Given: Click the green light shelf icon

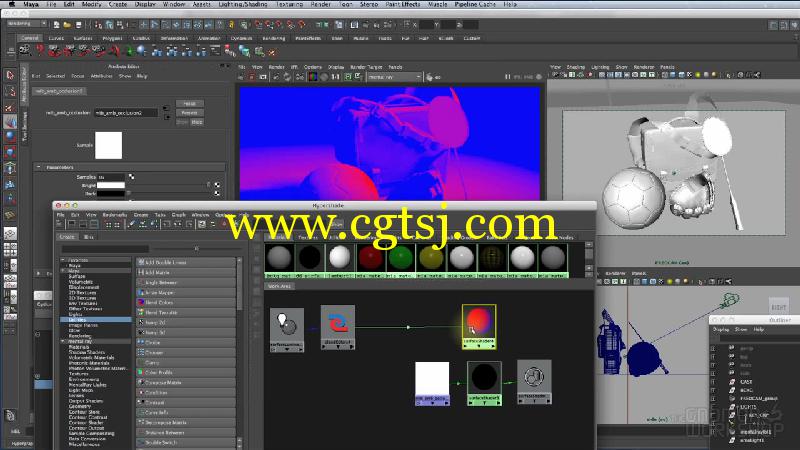Looking at the screenshot, I should click(x=130, y=51).
